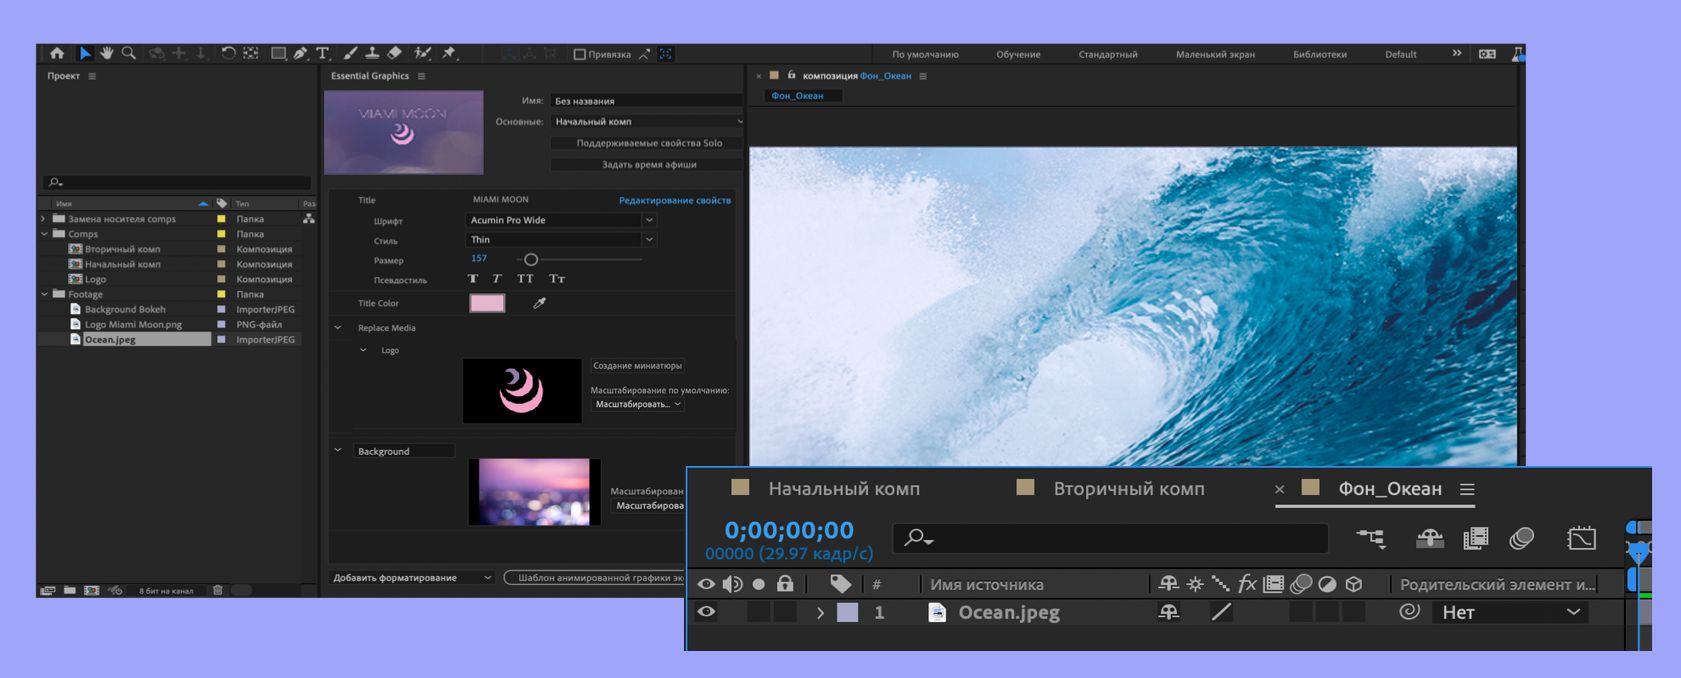Viewport: 1681px width, 678px height.
Task: Open the Основные composition dropdown
Action: click(647, 121)
